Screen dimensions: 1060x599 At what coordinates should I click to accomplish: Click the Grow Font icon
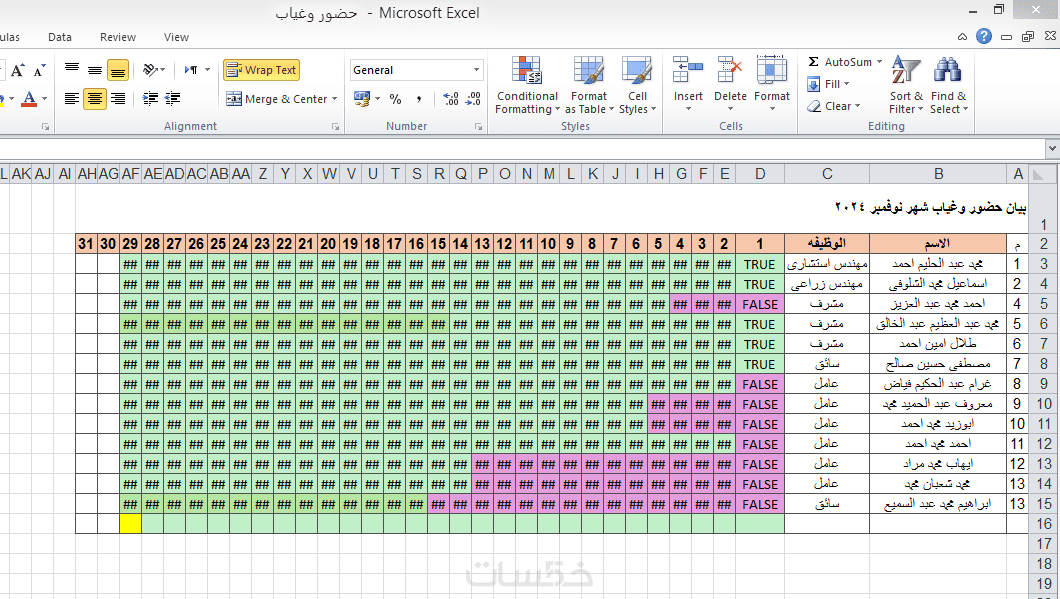click(x=18, y=70)
